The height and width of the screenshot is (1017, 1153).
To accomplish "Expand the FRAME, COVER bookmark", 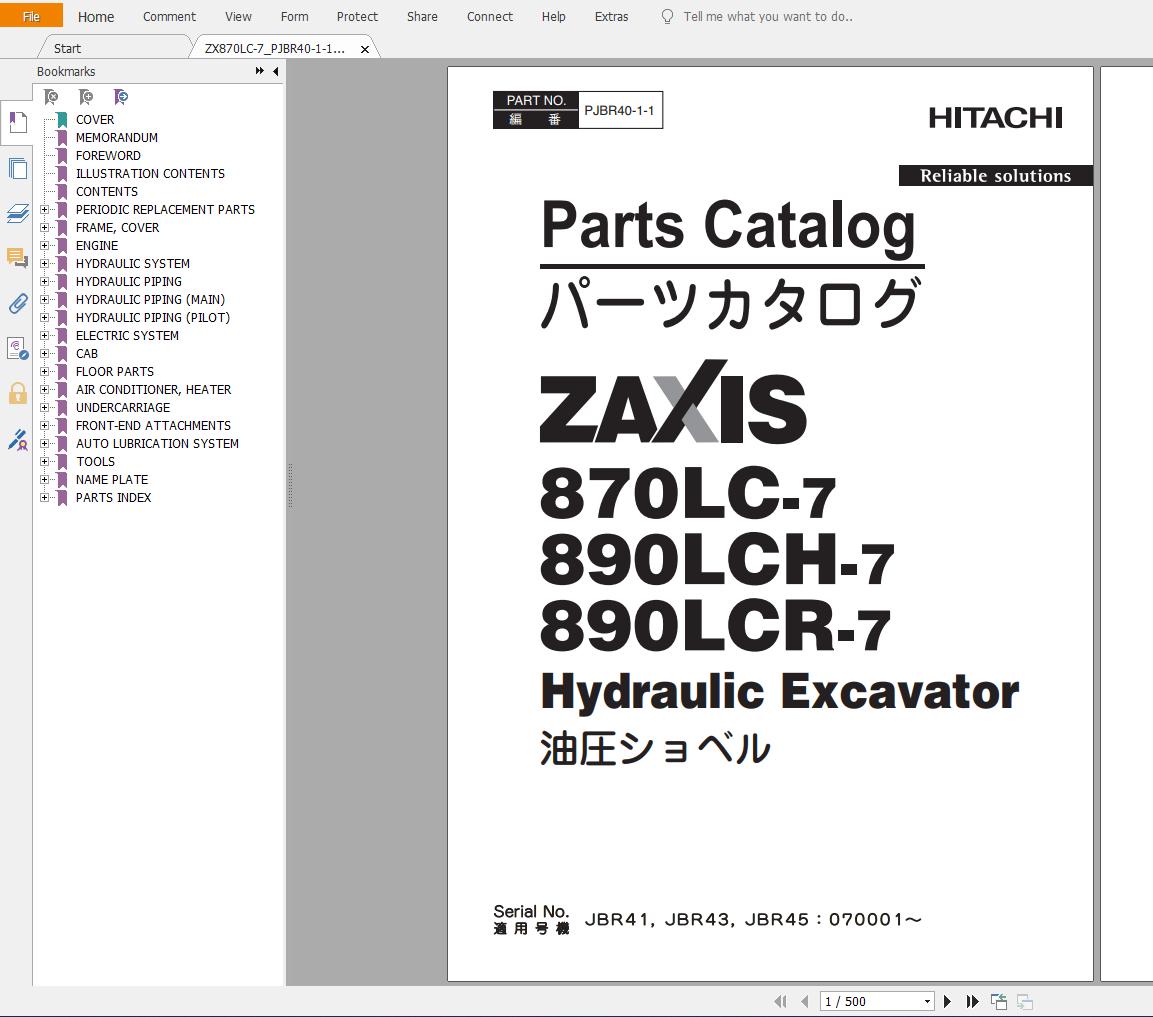I will 44,227.
